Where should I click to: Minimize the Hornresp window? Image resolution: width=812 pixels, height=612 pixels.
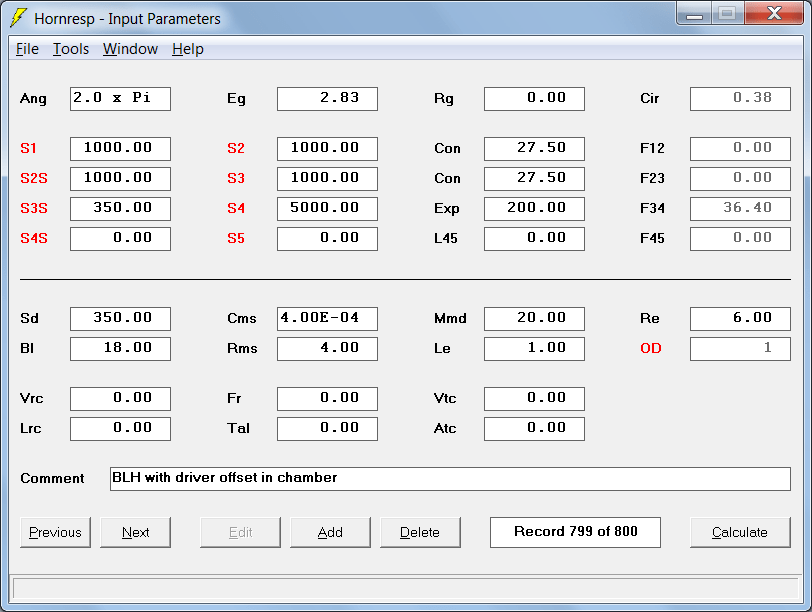(x=694, y=14)
